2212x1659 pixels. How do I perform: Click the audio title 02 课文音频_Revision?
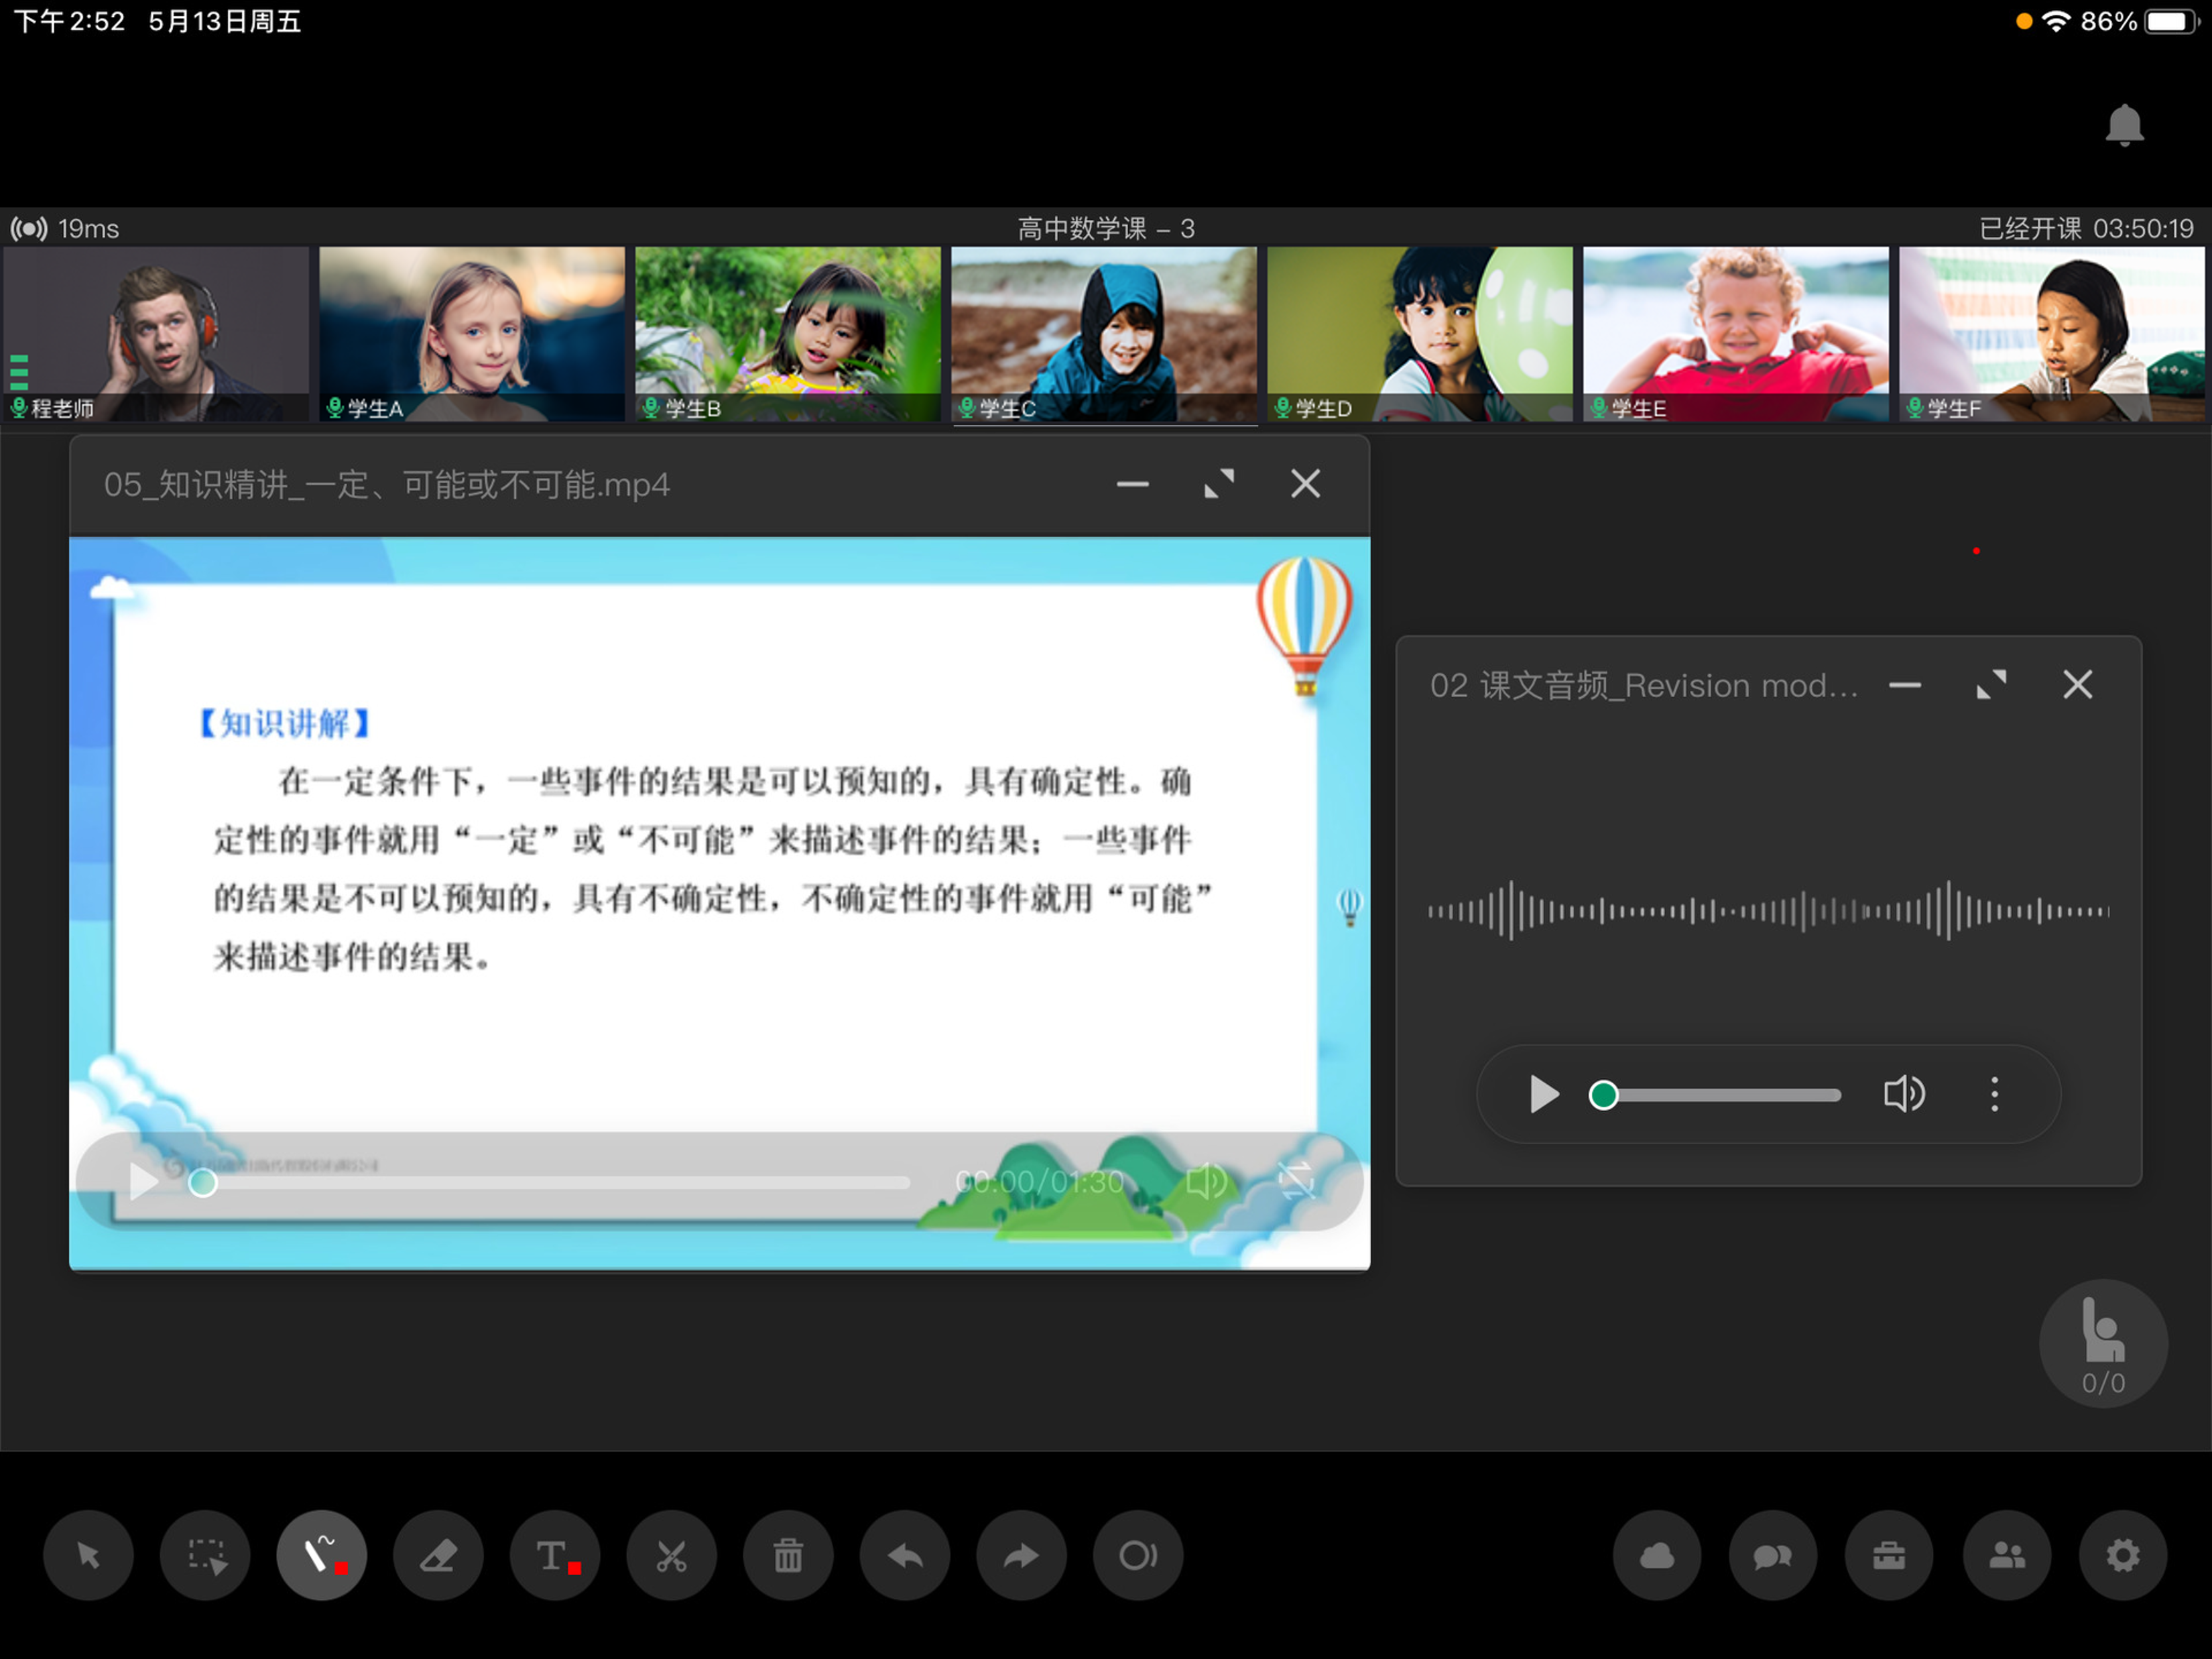click(1644, 686)
